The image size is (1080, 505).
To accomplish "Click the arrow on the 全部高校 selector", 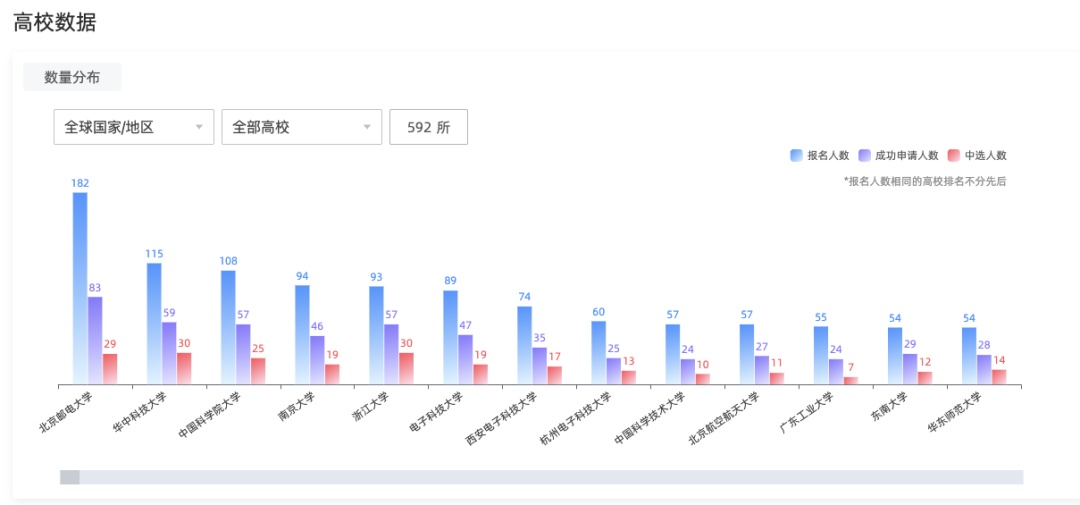I will coord(367,127).
